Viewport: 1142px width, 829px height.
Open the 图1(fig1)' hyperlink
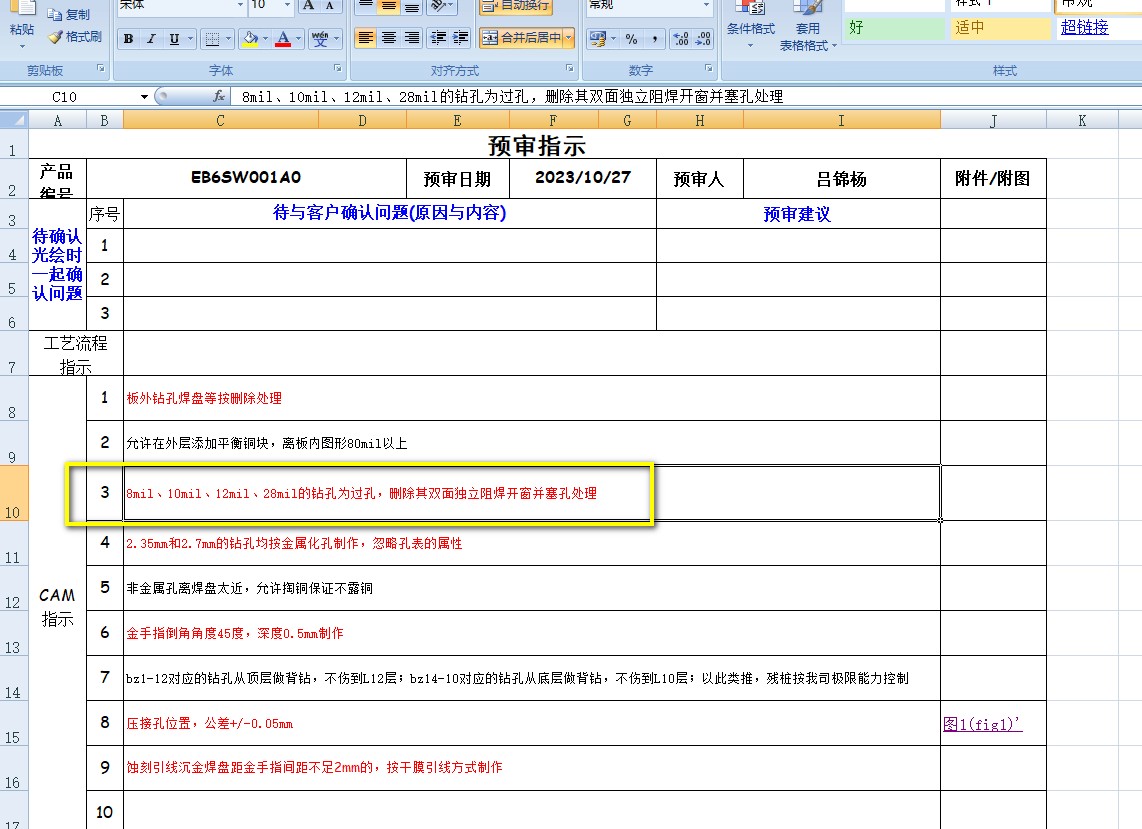(x=982, y=724)
